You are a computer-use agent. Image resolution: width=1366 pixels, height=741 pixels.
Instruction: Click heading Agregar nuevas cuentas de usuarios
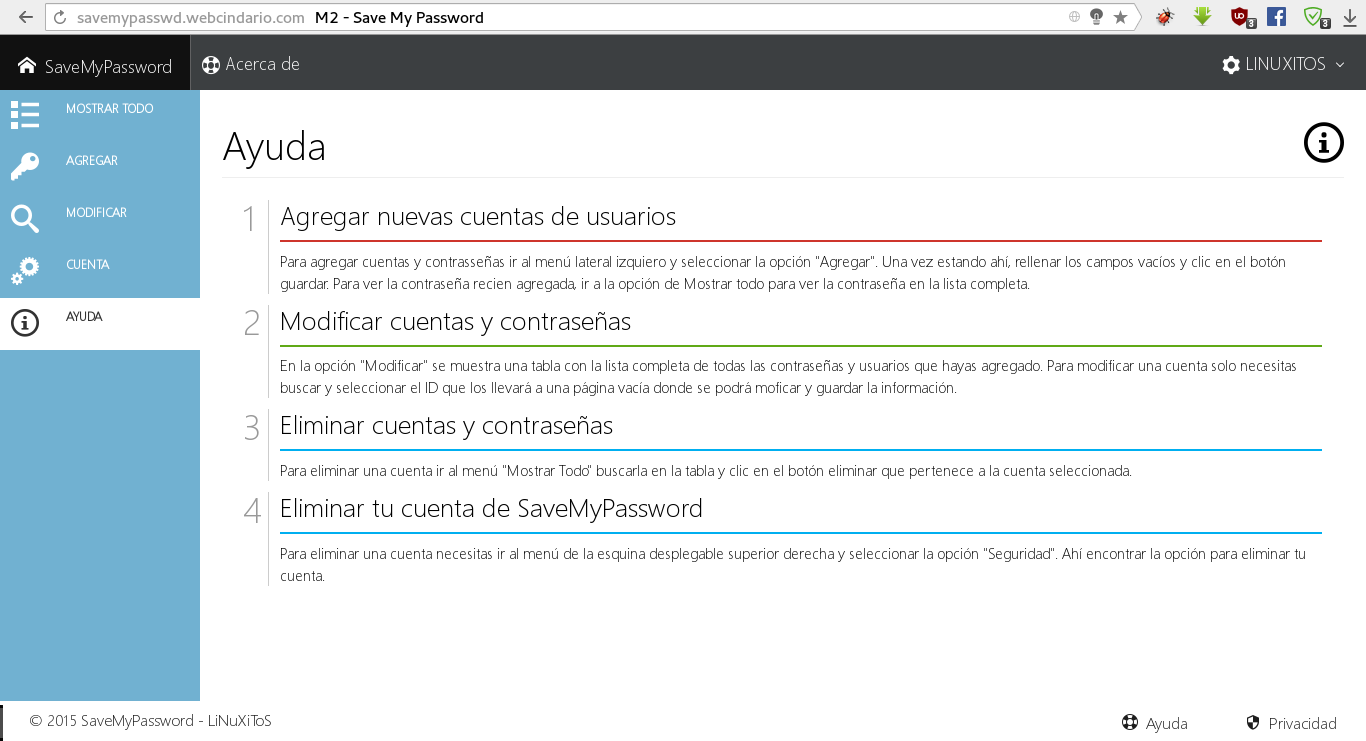[x=478, y=216]
